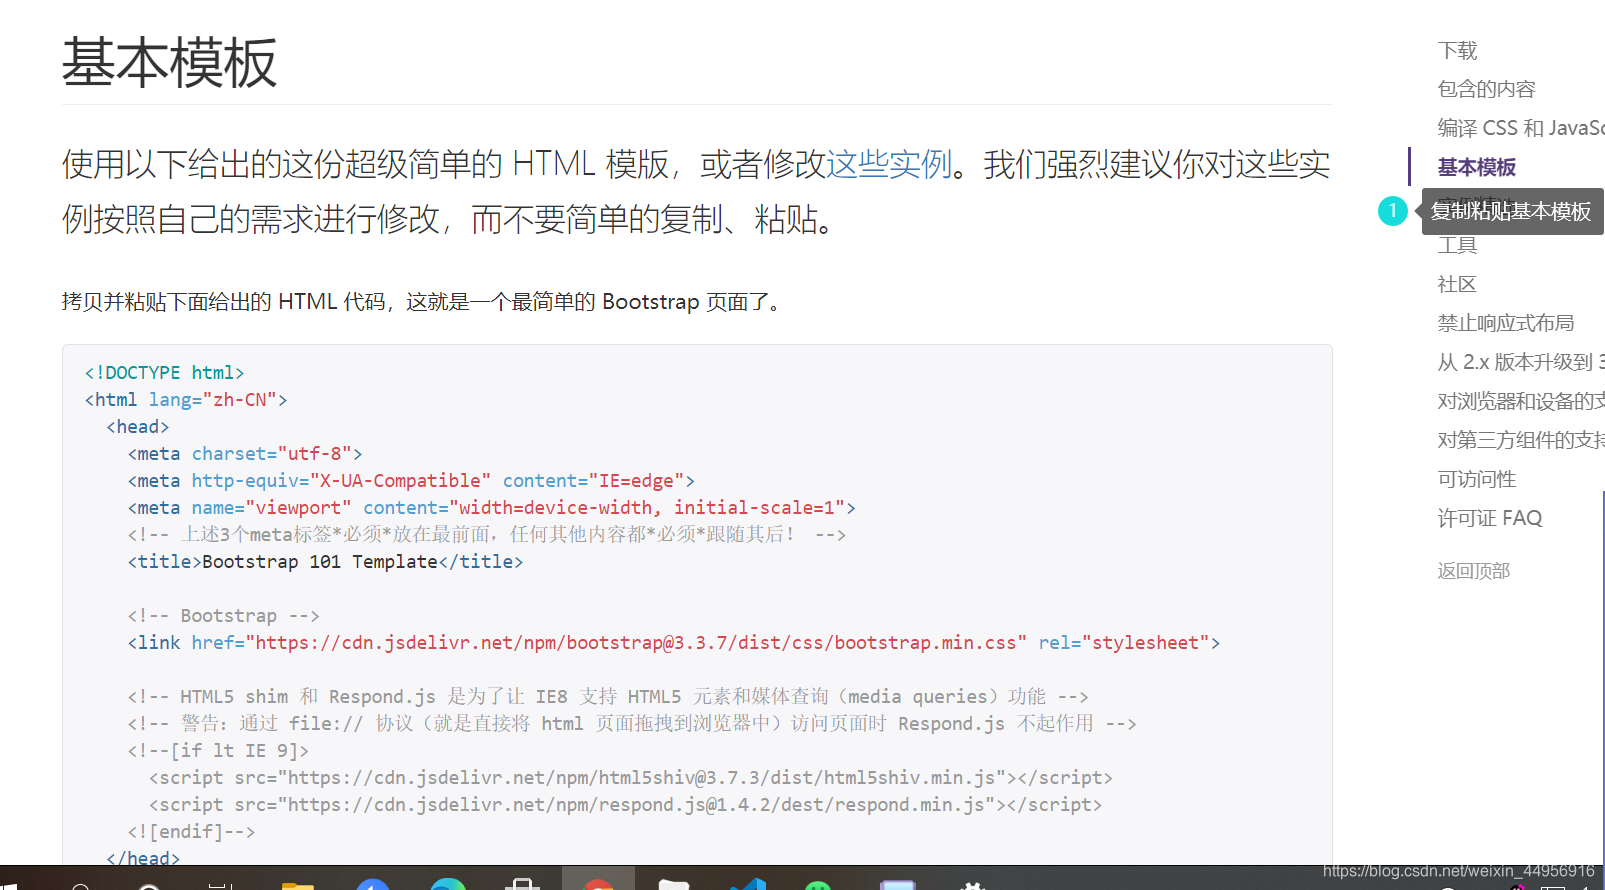Click the 警告：通过 file:// comment line

tap(632, 723)
